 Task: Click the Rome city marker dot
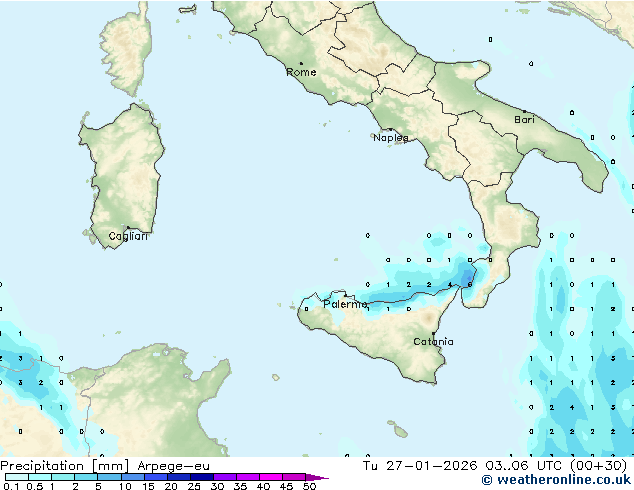(301, 63)
